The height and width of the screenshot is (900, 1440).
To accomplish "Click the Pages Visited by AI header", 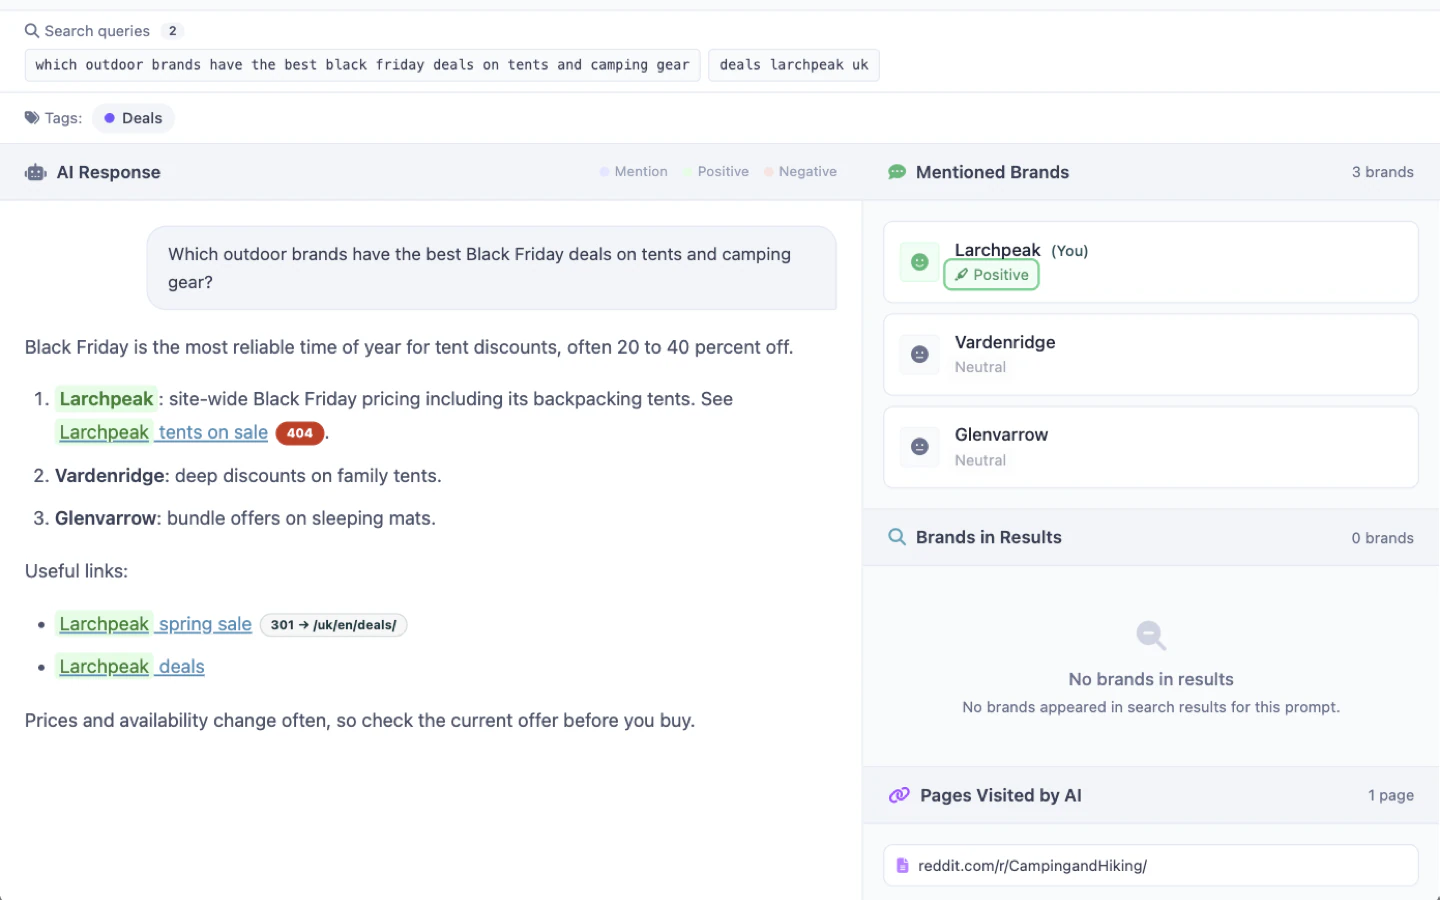I will tap(1151, 795).
